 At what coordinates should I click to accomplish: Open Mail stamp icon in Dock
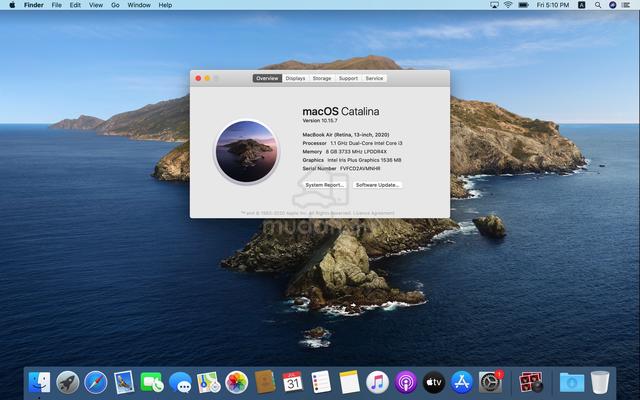[124, 382]
